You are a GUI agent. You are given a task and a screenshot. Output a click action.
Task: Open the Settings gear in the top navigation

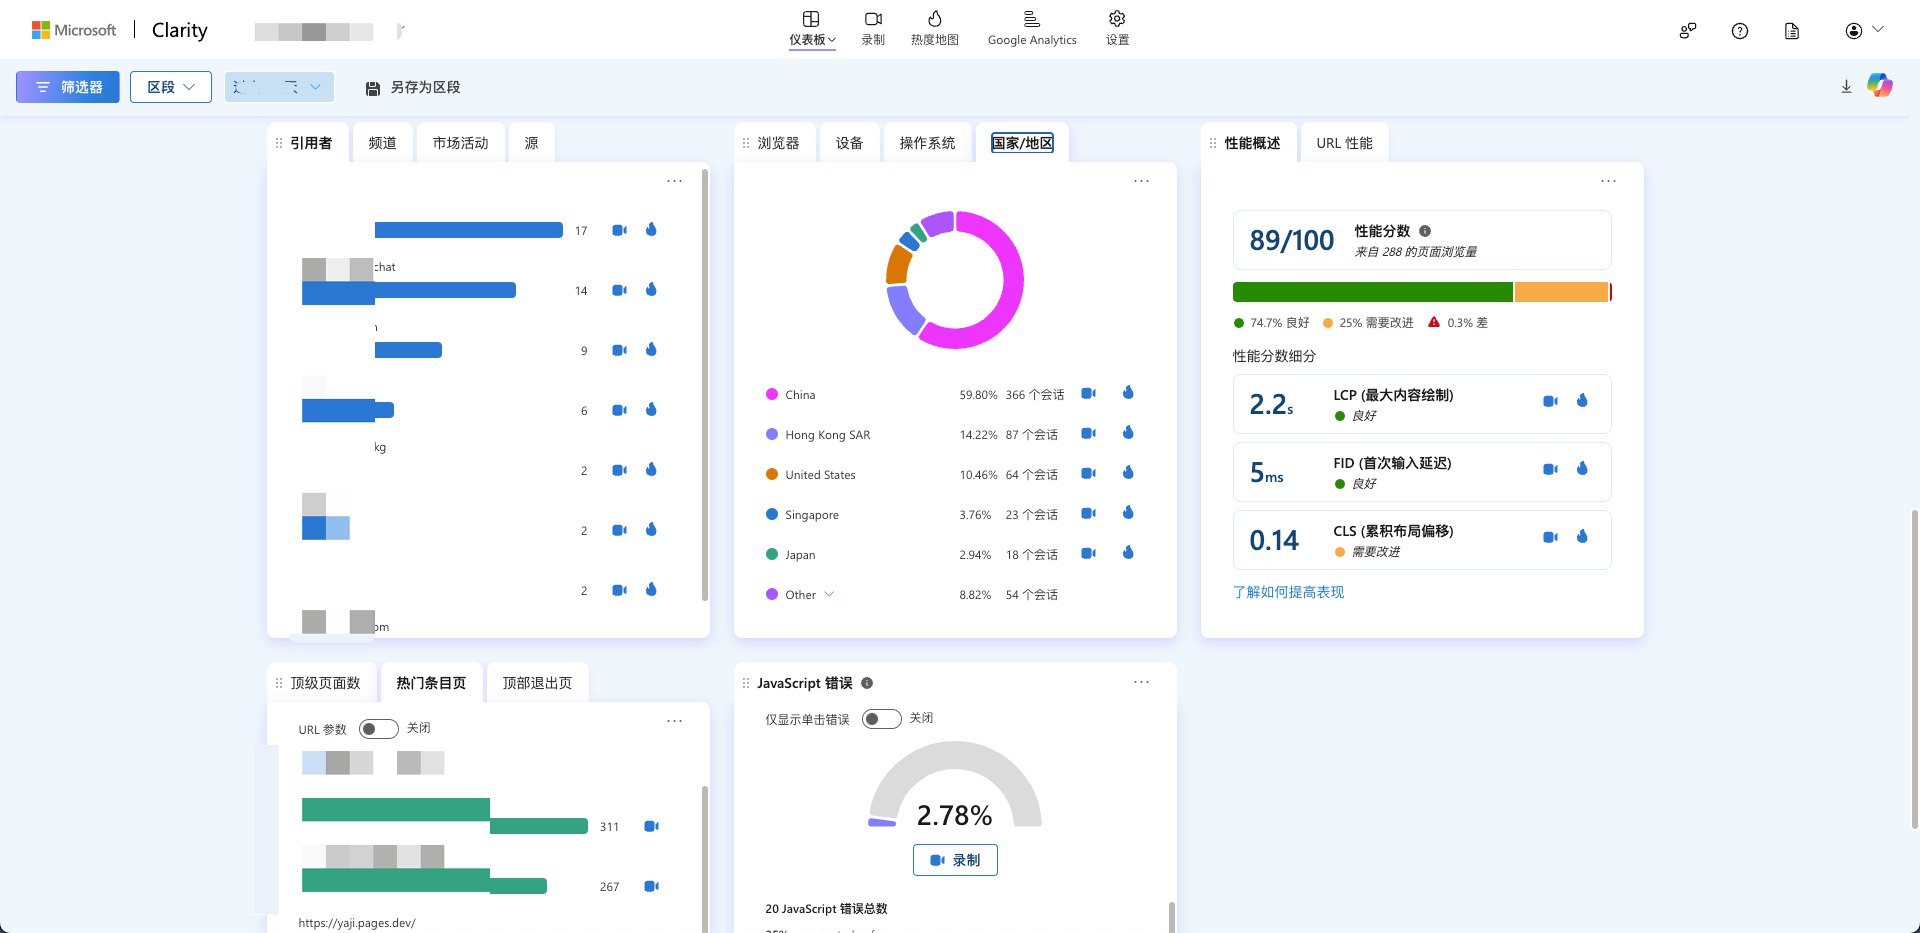[1117, 28]
